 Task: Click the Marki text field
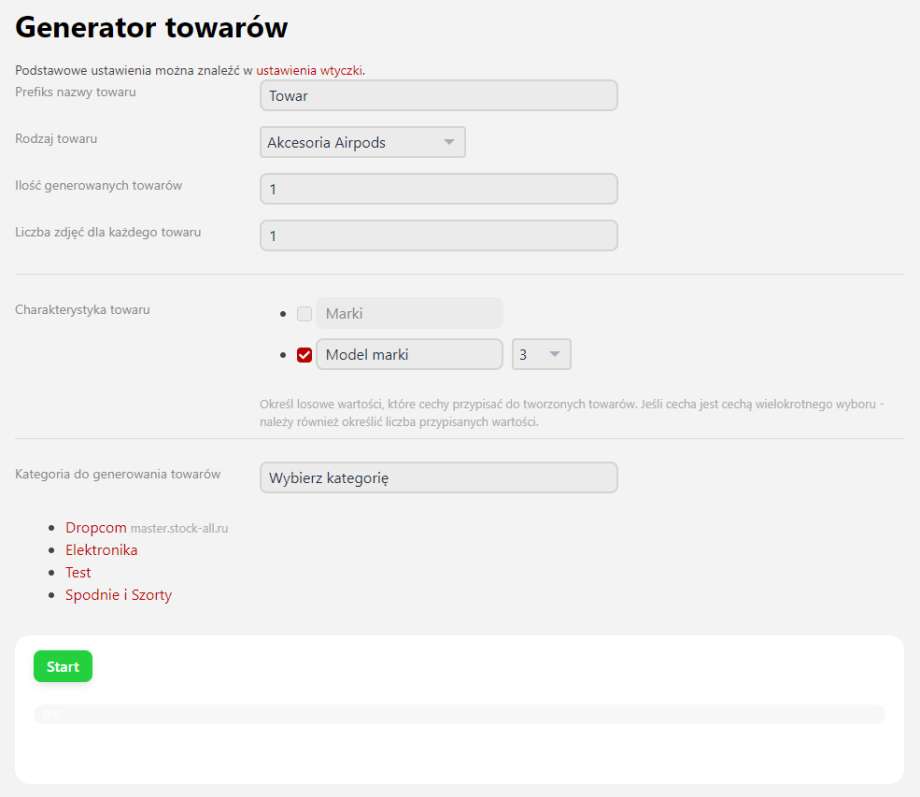tap(409, 314)
